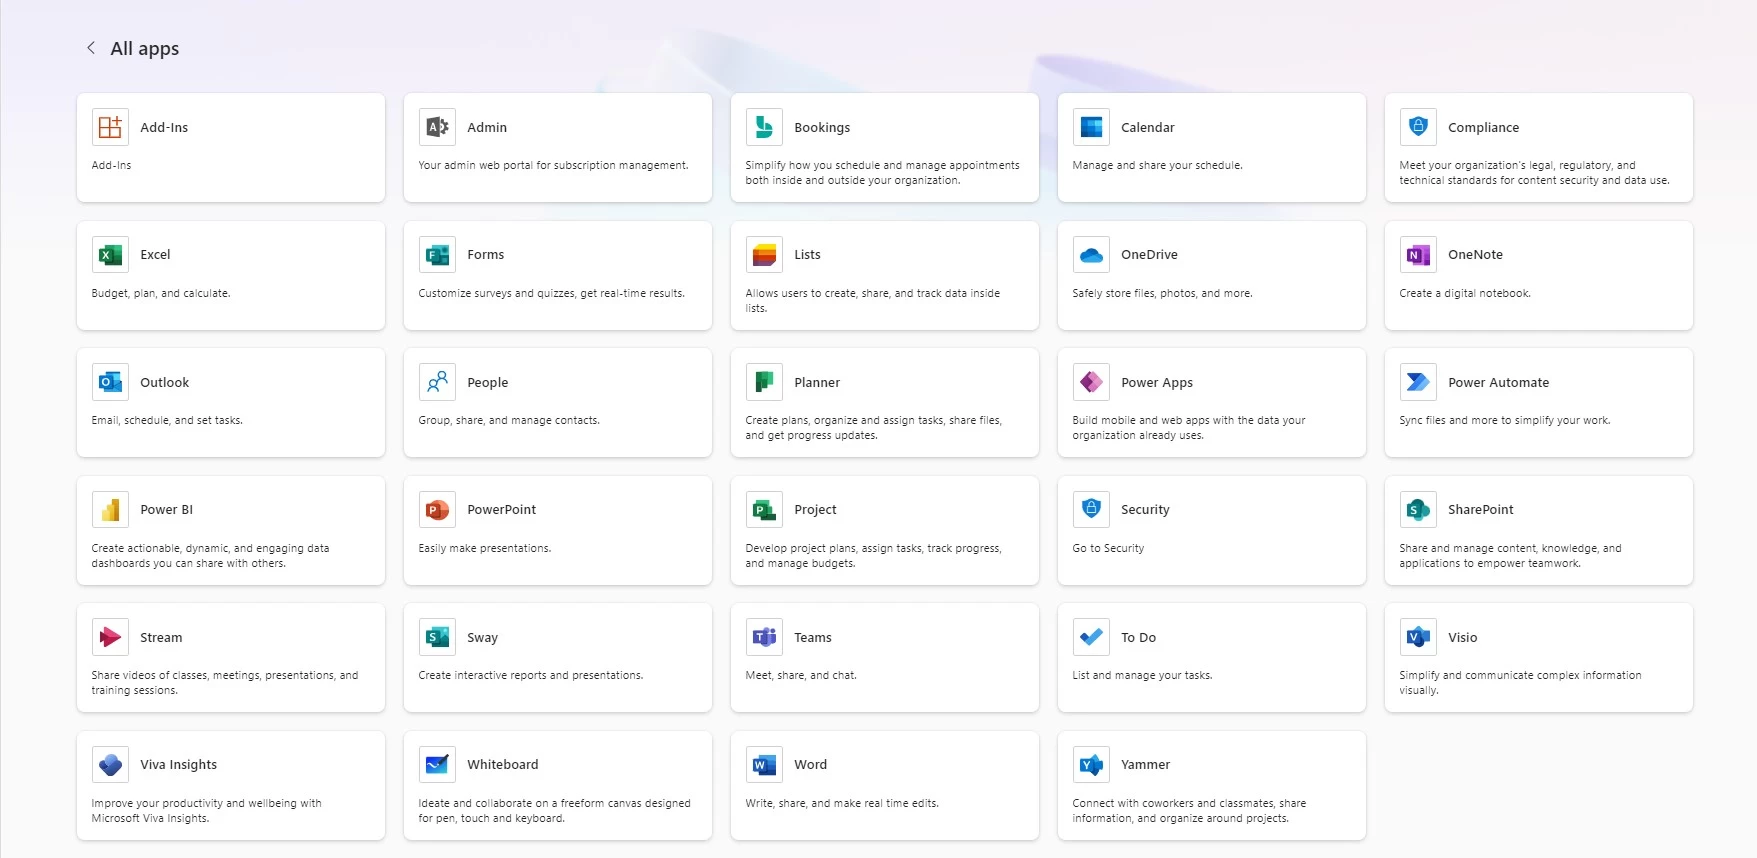Select the People title link
The width and height of the screenshot is (1757, 858).
[x=487, y=383]
